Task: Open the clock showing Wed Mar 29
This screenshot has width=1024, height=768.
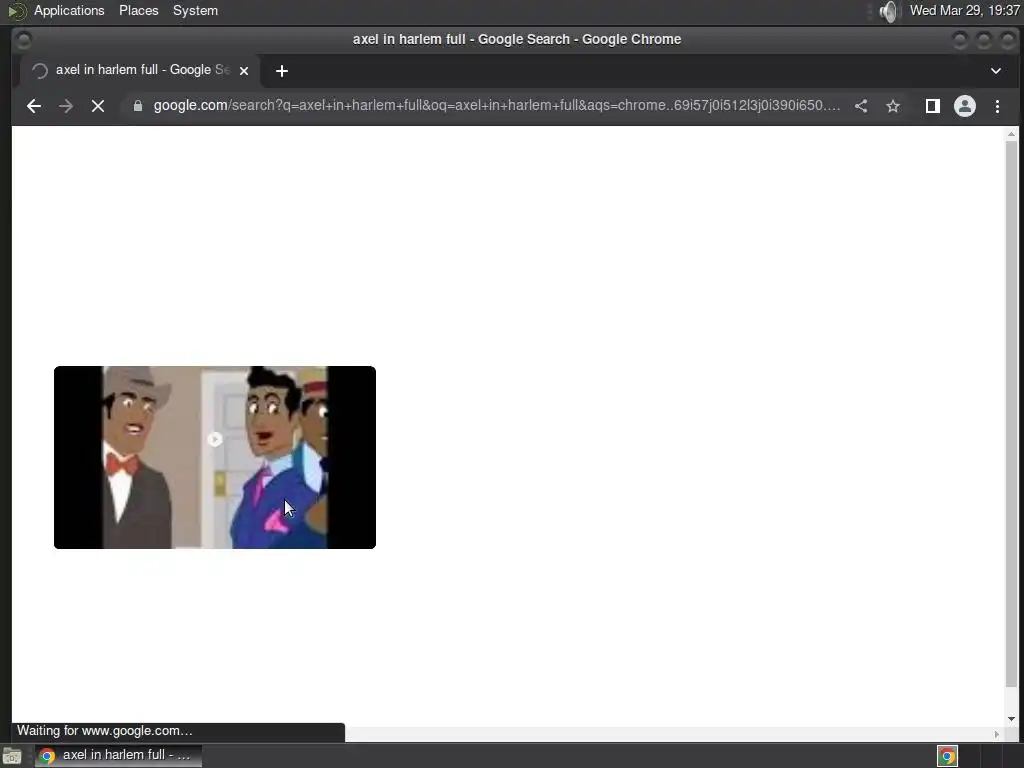Action: tap(965, 10)
